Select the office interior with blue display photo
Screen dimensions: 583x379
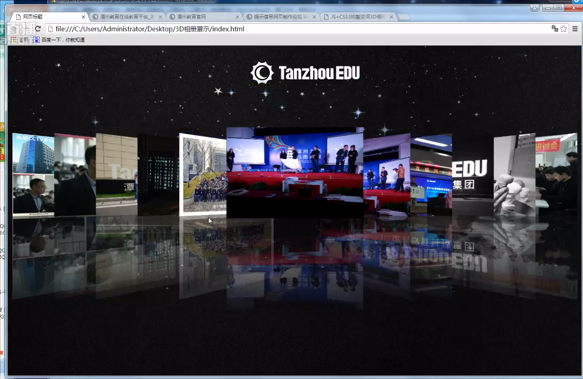click(x=431, y=175)
